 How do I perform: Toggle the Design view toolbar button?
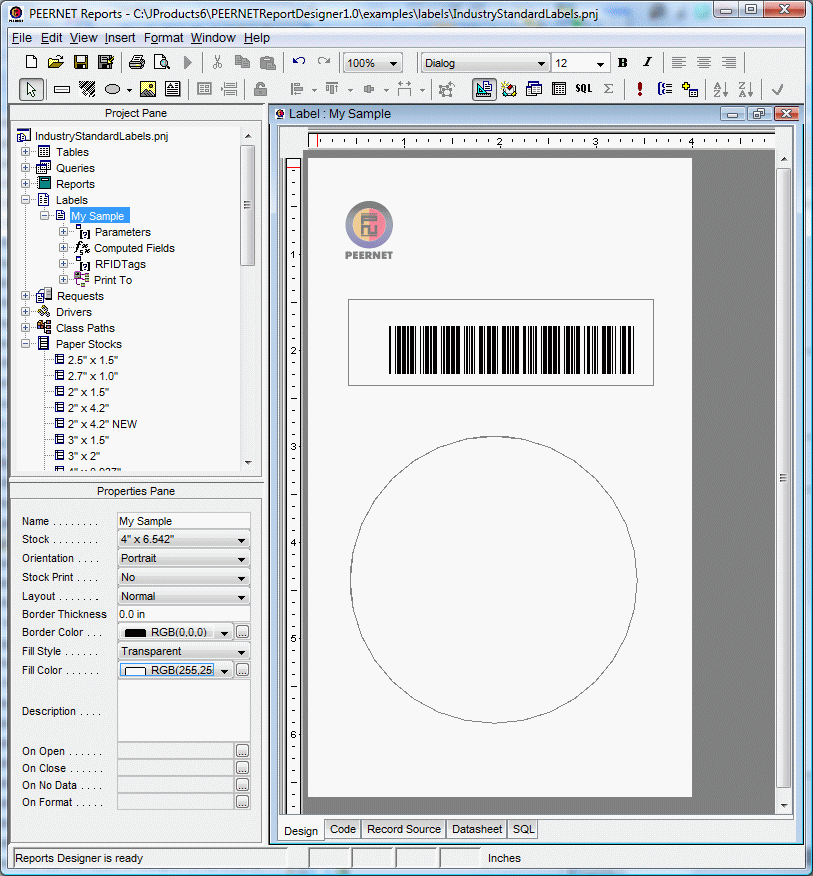(484, 89)
